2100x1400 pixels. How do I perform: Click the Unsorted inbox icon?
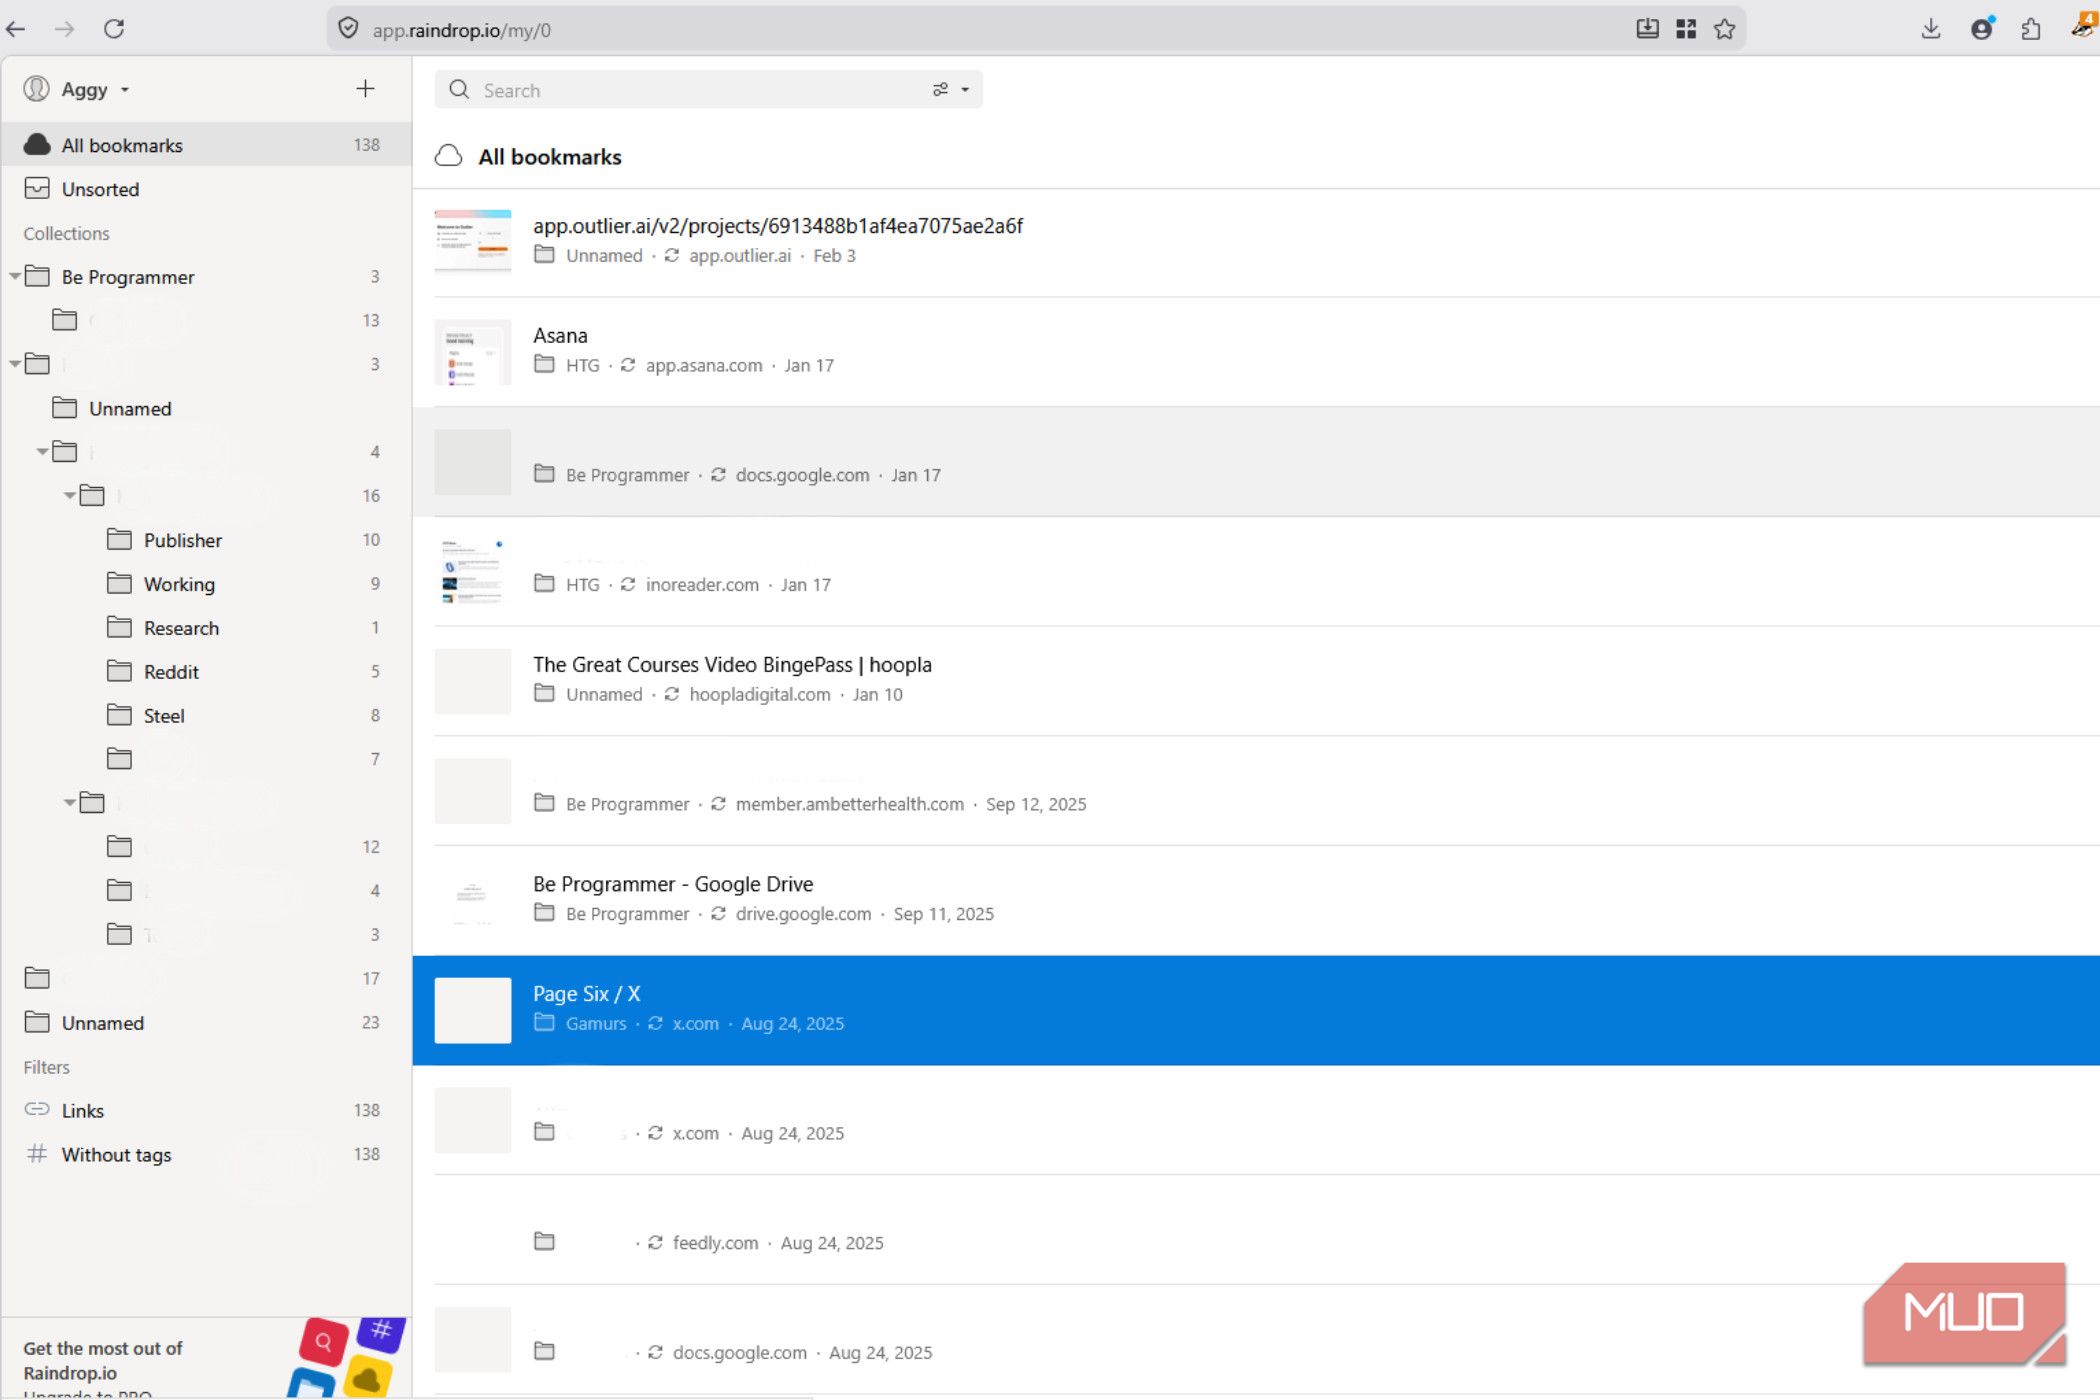37,189
